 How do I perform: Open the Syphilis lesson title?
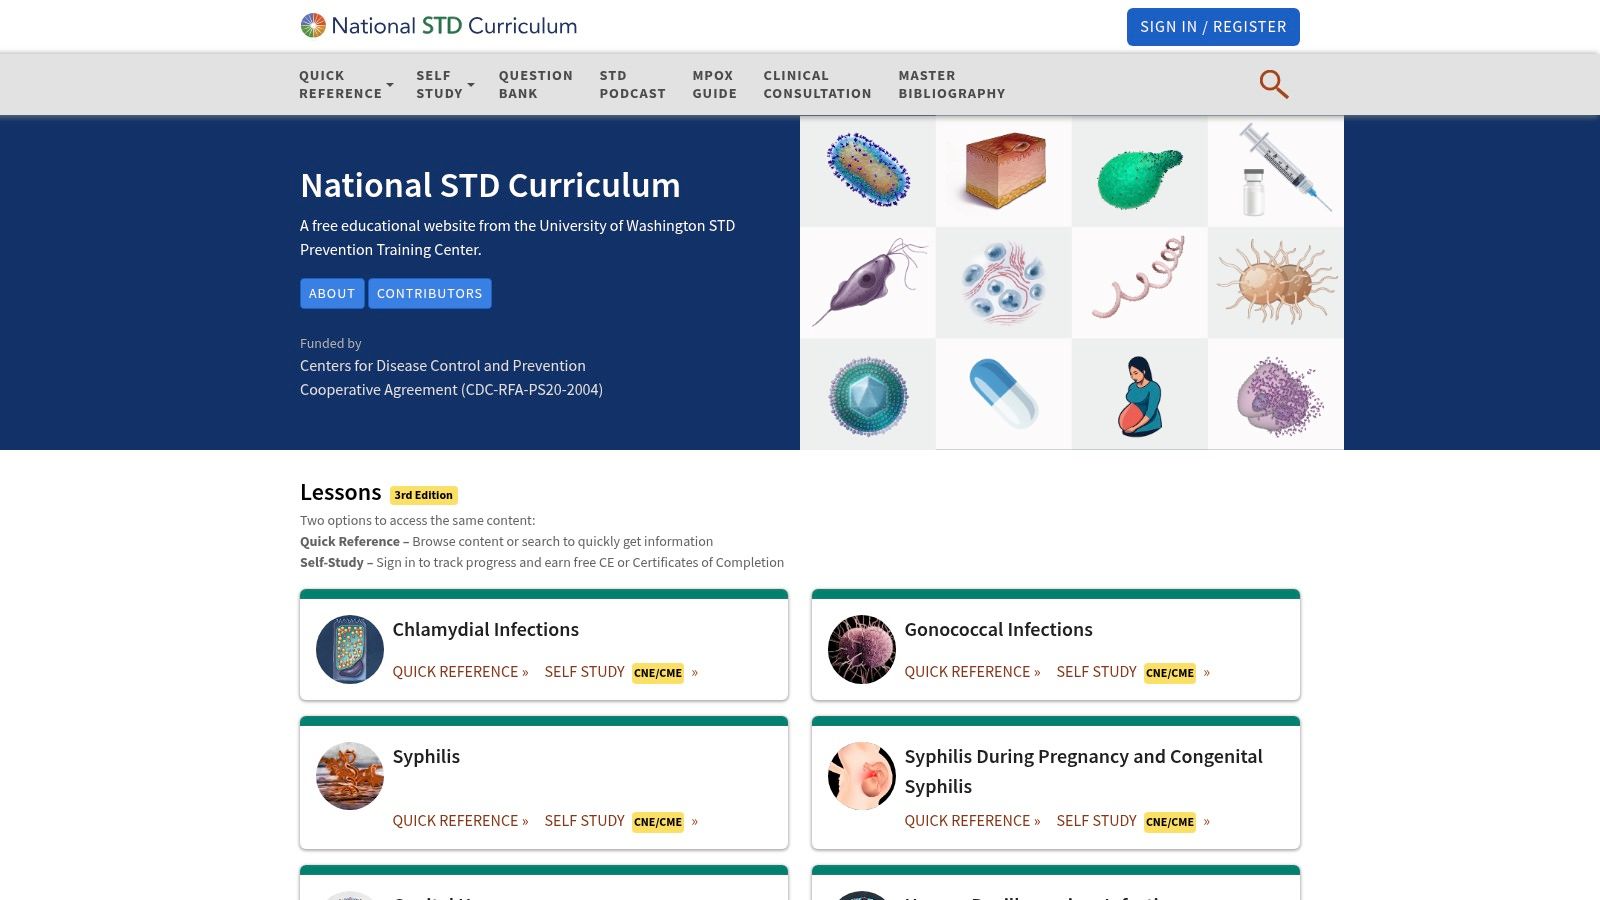tap(426, 757)
